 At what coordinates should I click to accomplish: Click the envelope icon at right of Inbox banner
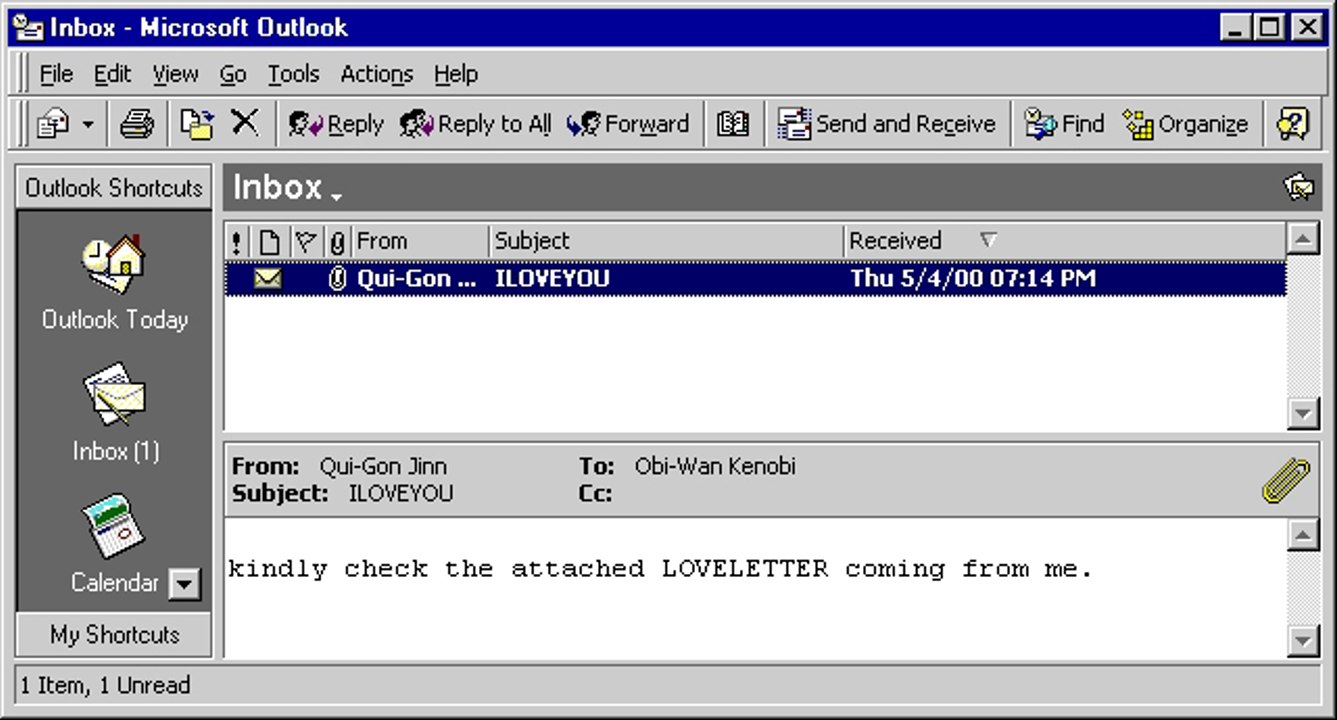tap(1298, 187)
